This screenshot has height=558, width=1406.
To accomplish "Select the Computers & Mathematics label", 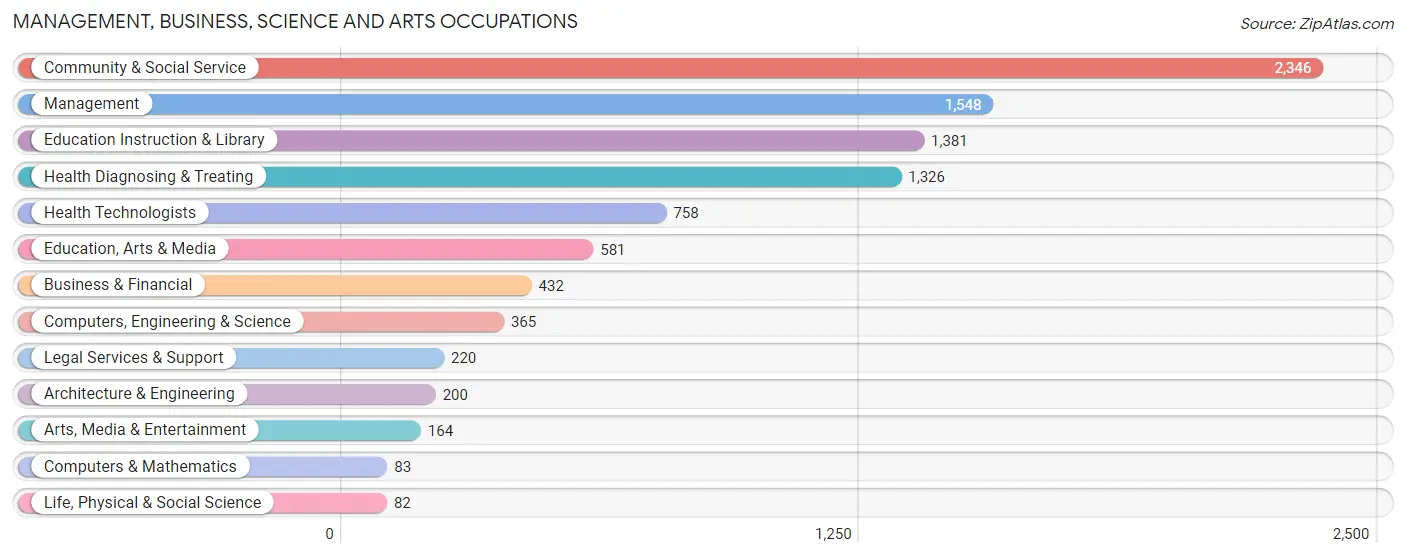I will tap(140, 467).
